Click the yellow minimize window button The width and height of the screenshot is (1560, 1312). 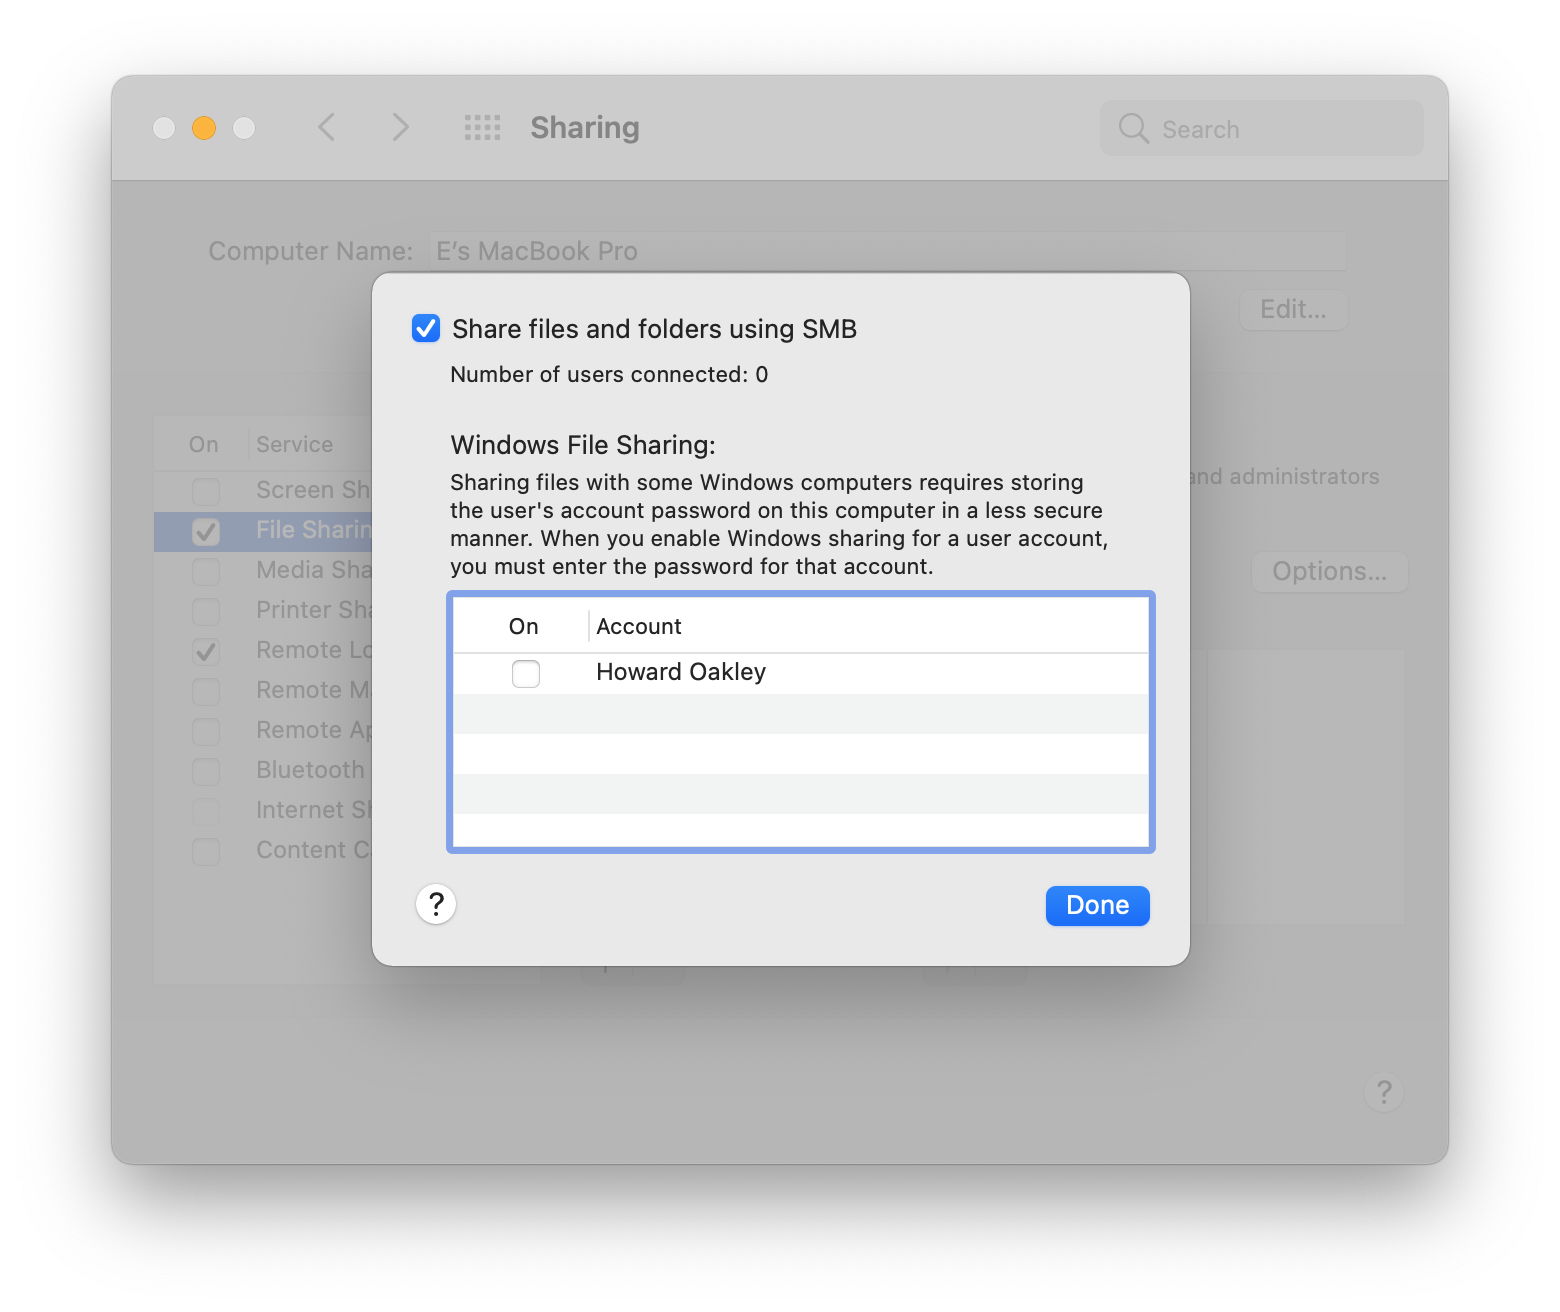204,128
